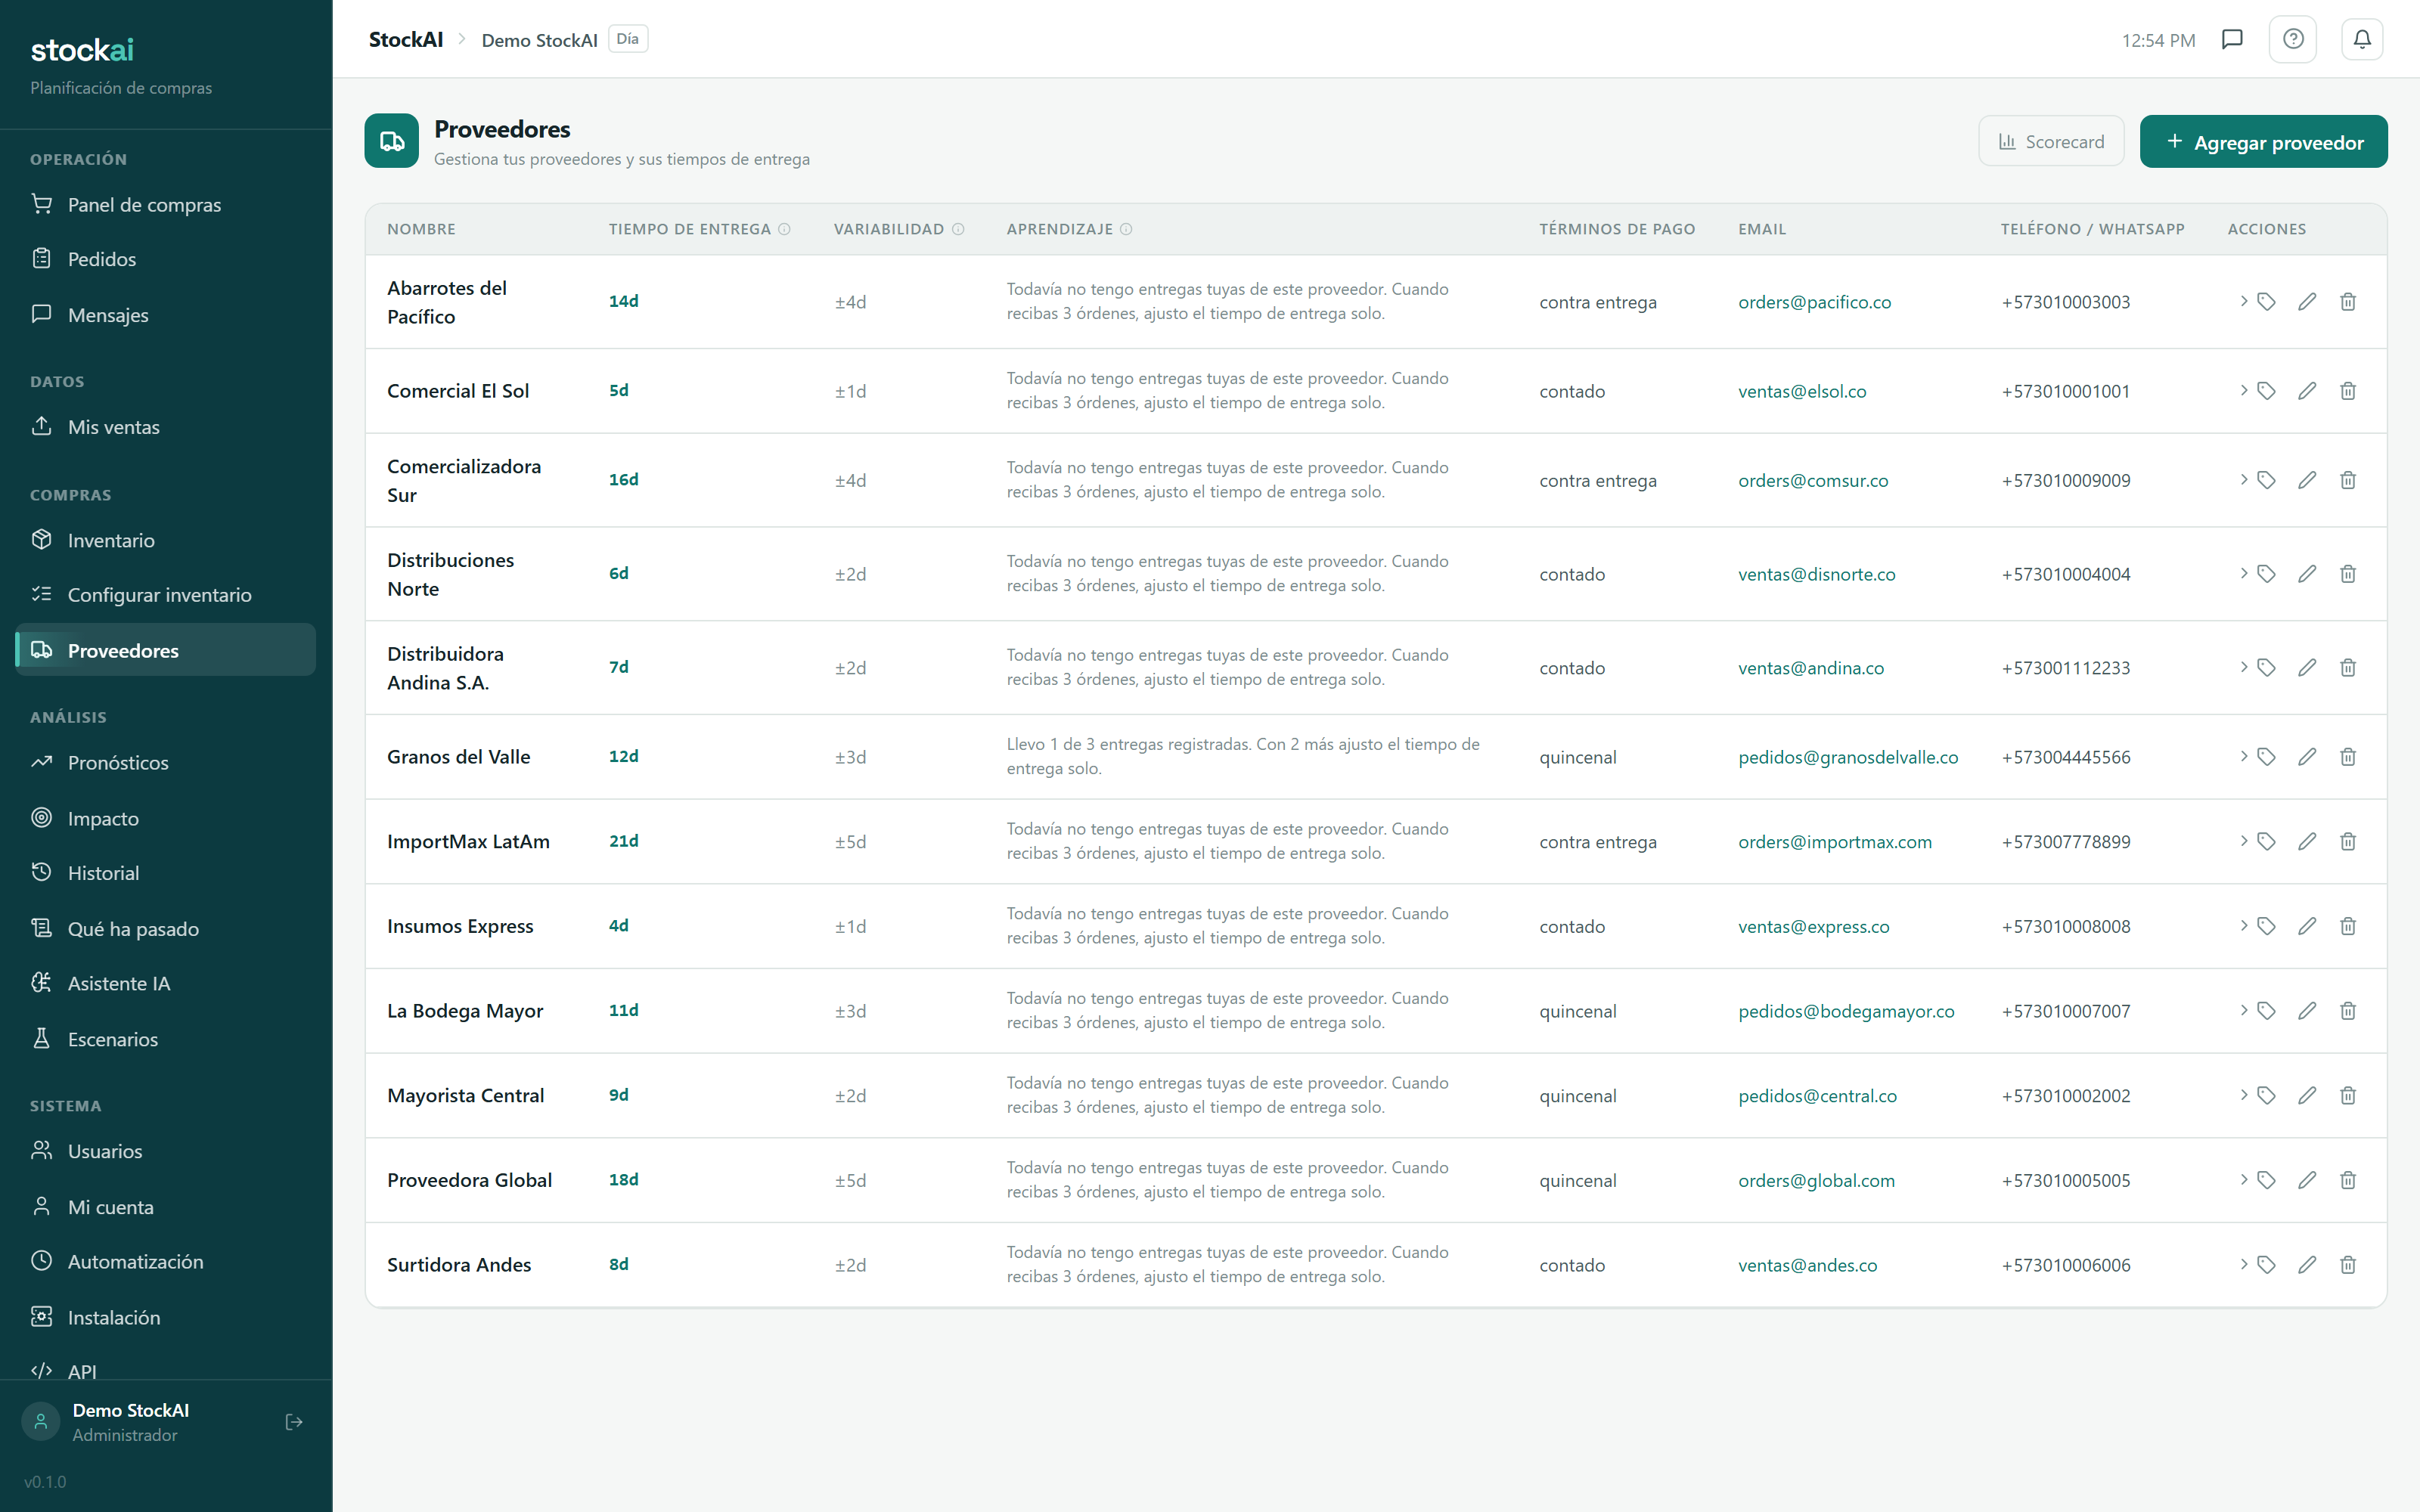
Task: Select the phone number +573010005005
Action: coord(2066,1180)
